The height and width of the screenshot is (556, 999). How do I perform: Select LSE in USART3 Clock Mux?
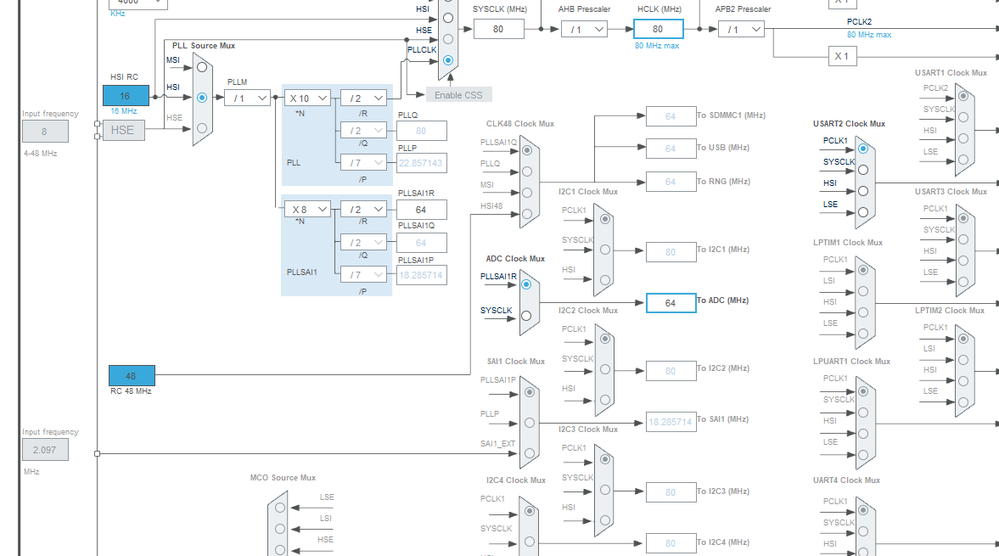963,282
